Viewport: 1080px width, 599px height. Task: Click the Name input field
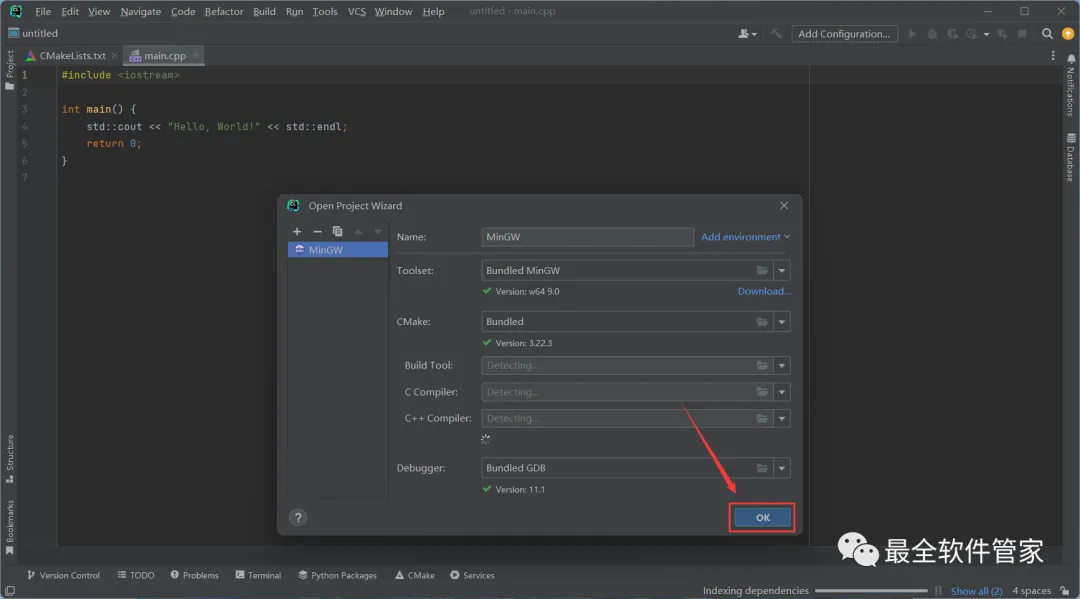[587, 237]
